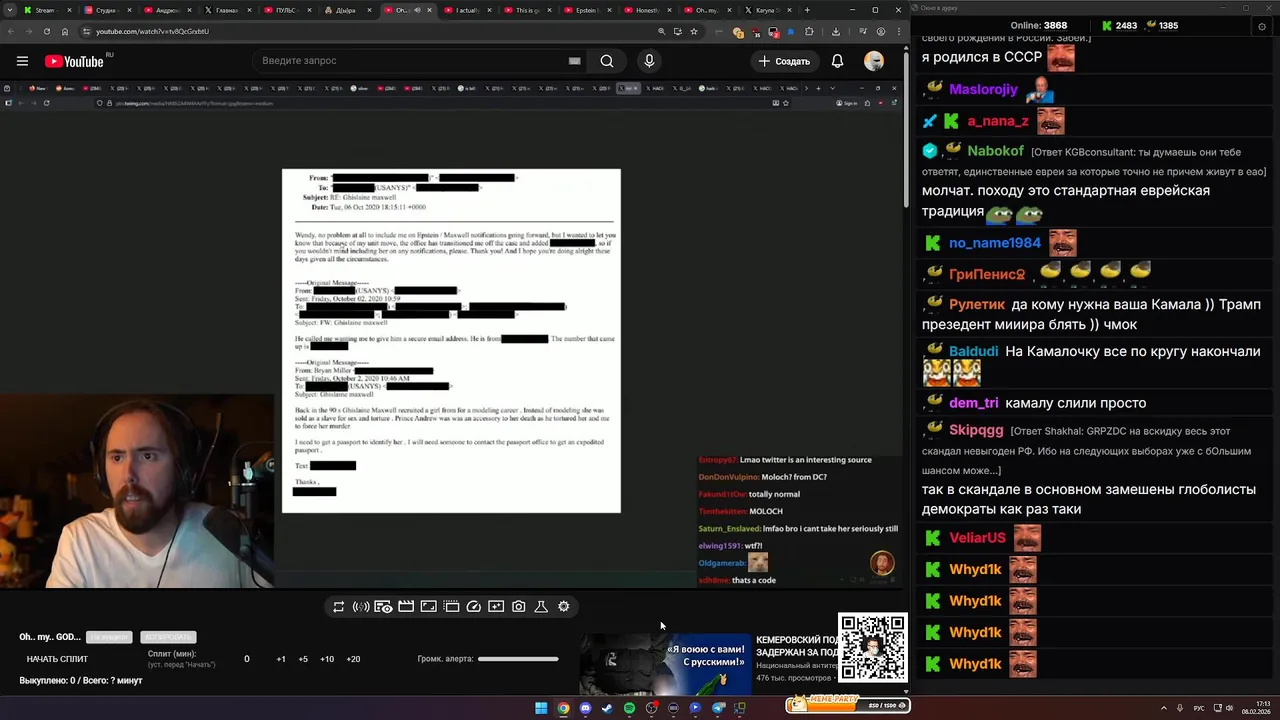Click username no_name1984 in chat
1280x720 pixels.
pos(994,243)
